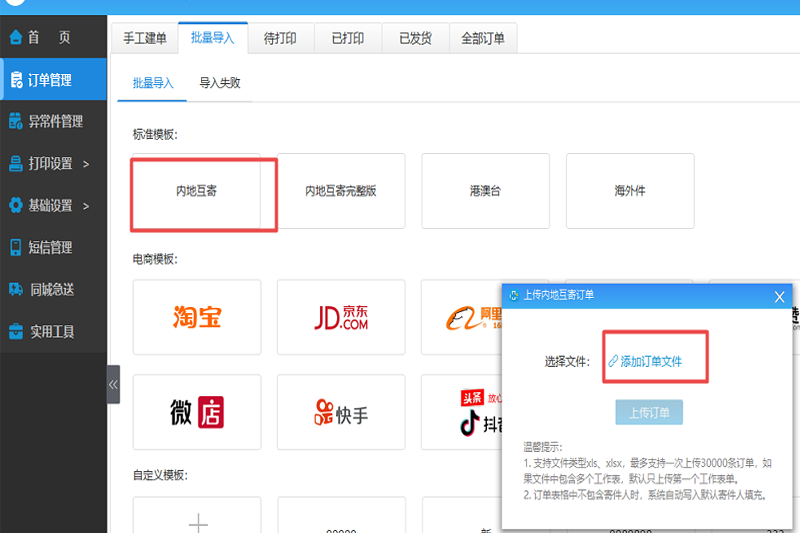Click the 电商模板 section label
Screen dimensions: 800x533
point(155,259)
